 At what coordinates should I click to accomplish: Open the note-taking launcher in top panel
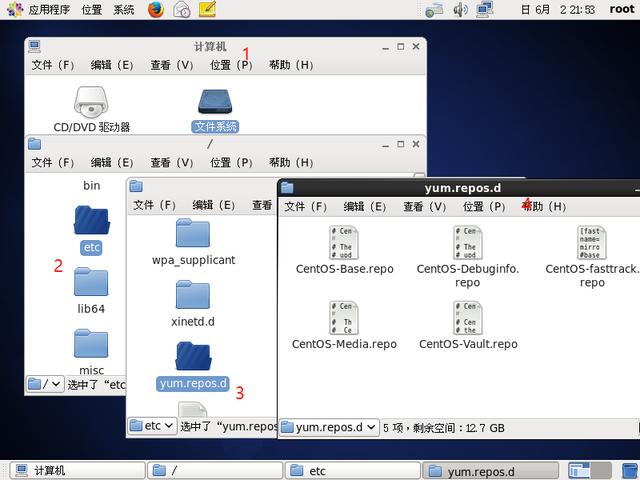tap(207, 9)
